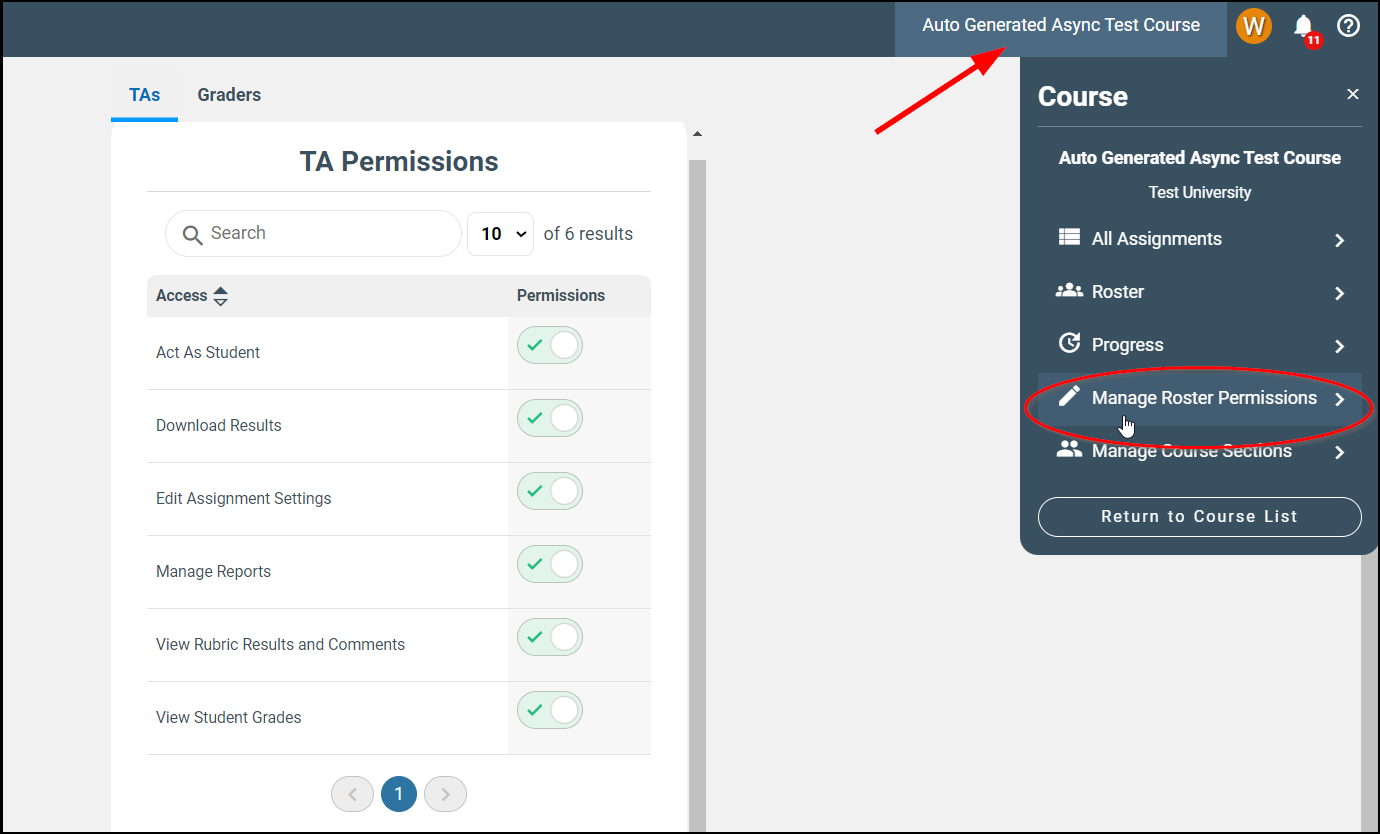The height and width of the screenshot is (834, 1380).
Task: Click the Roster people group icon
Action: coord(1069,290)
